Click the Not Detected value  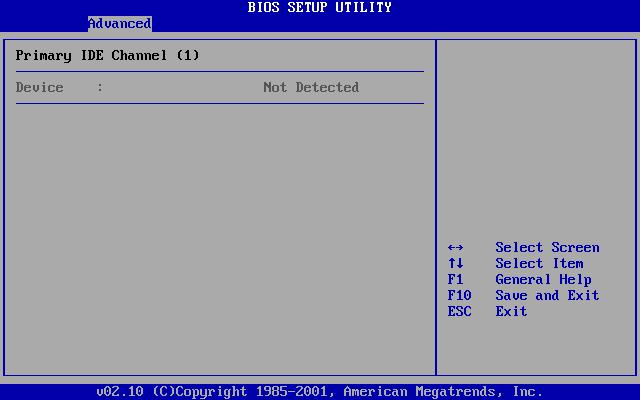(311, 87)
